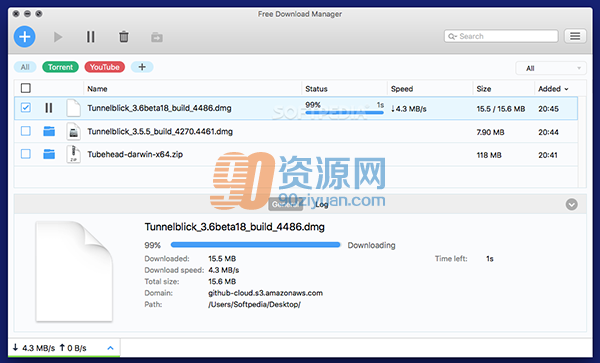Click 99% progress bar in Status column
This screenshot has width=600, height=363.
click(x=344, y=112)
